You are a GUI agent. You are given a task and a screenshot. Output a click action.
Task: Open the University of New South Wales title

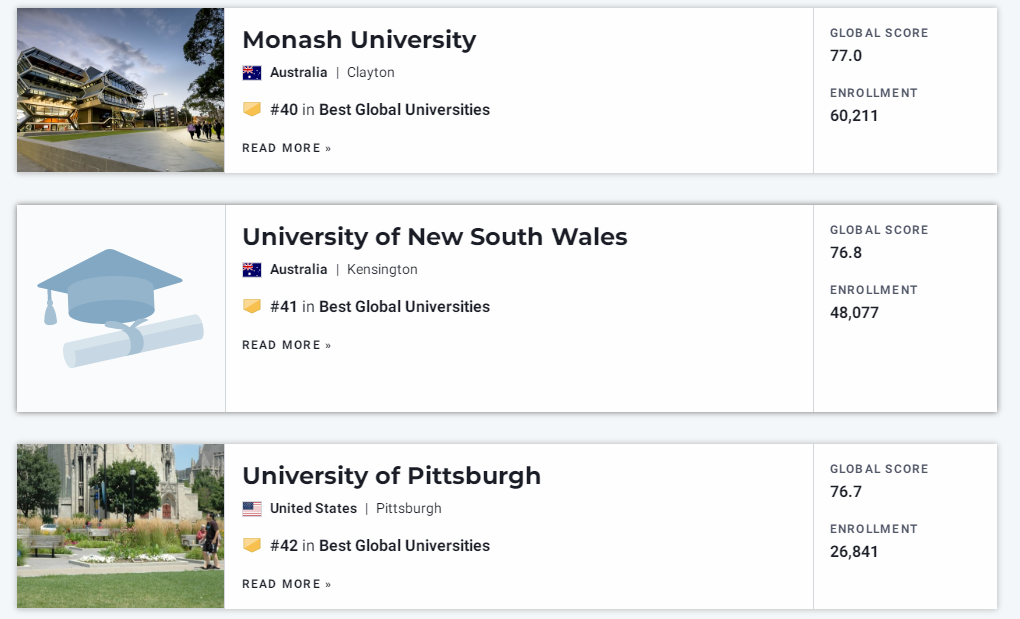coord(435,237)
